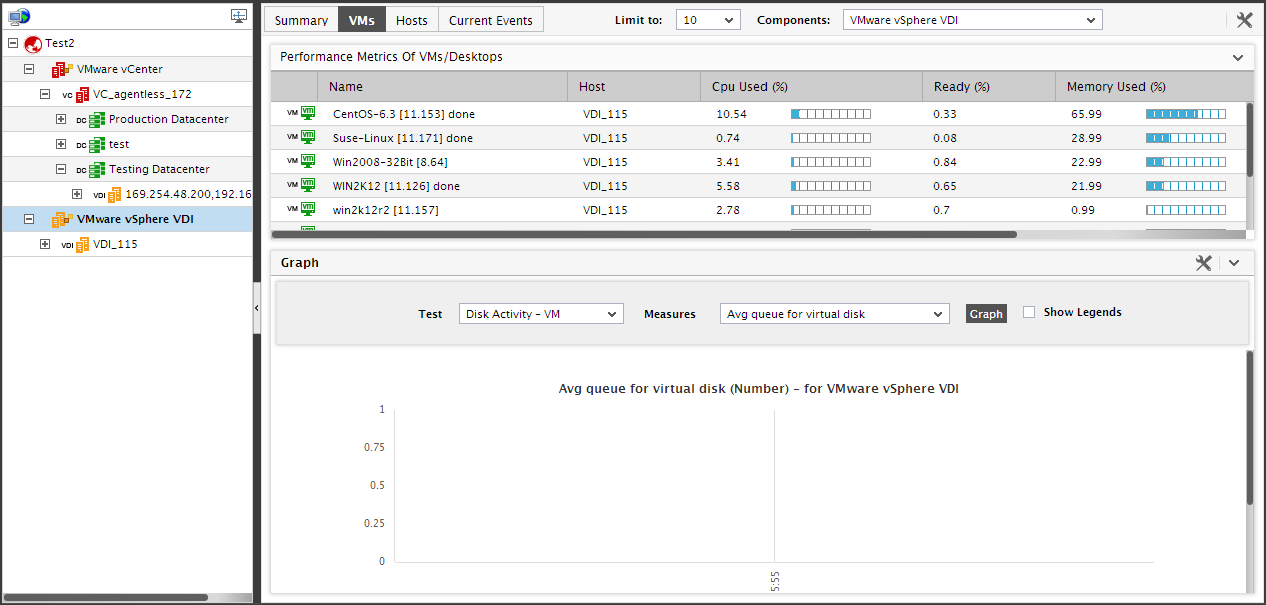Open settings tools icon at top right
The image size is (1266, 605).
pos(1244,20)
